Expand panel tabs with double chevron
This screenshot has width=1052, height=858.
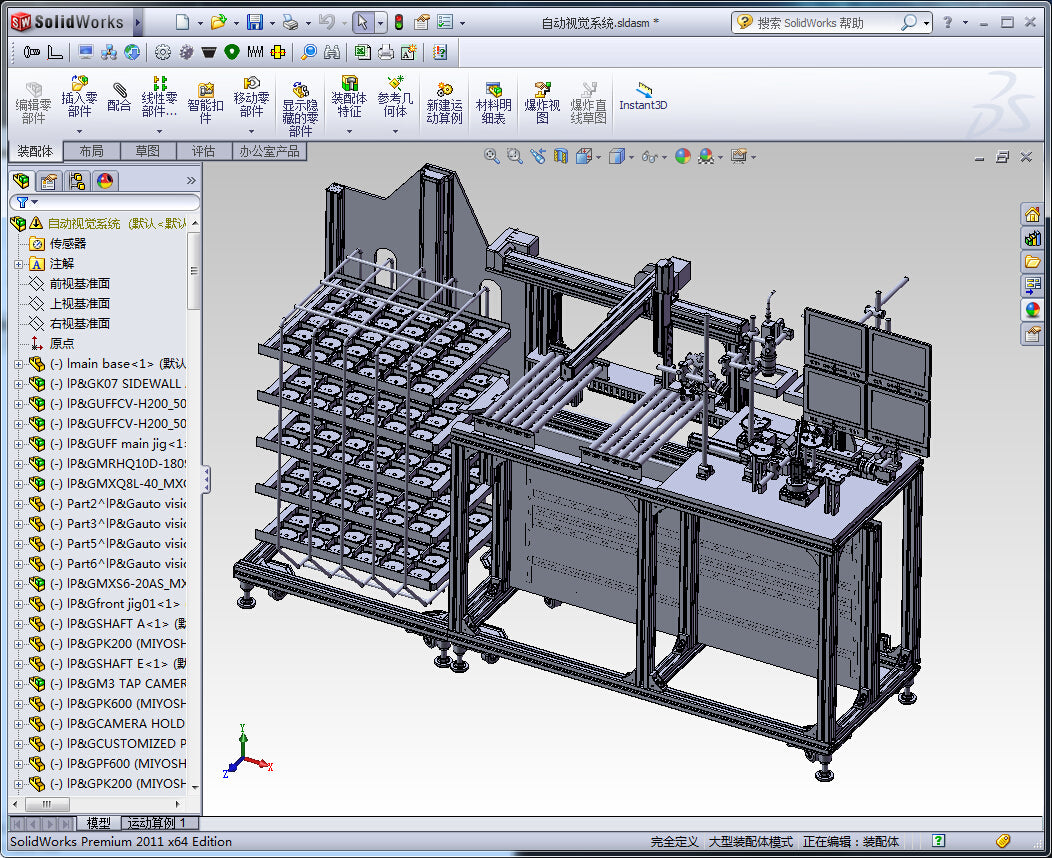click(191, 180)
